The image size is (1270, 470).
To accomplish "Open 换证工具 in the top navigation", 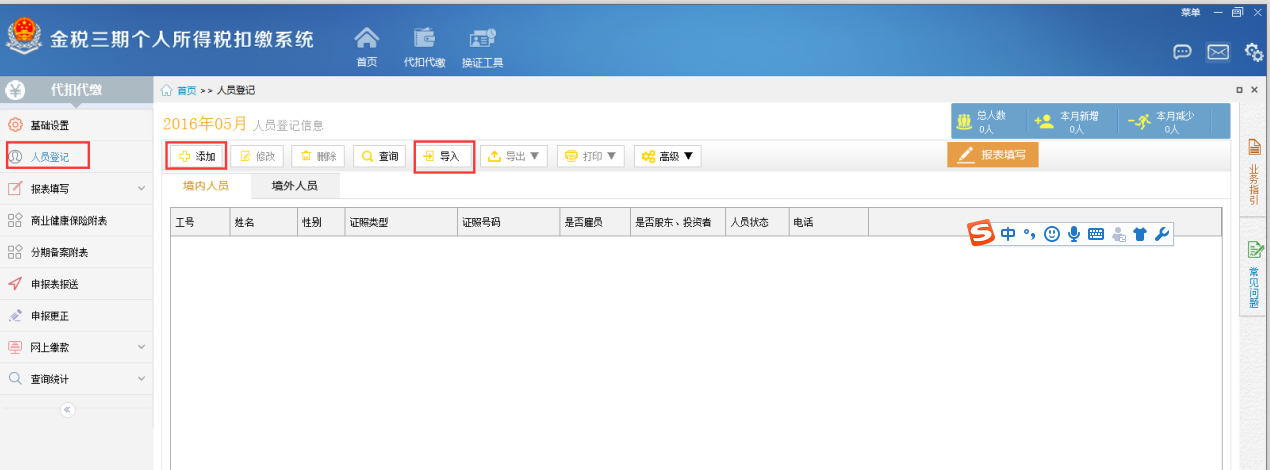I will coord(482,47).
